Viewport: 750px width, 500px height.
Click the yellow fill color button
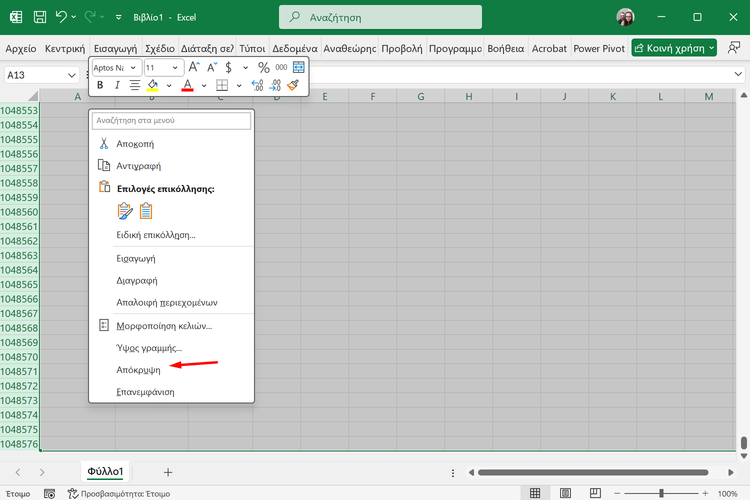pyautogui.click(x=153, y=86)
